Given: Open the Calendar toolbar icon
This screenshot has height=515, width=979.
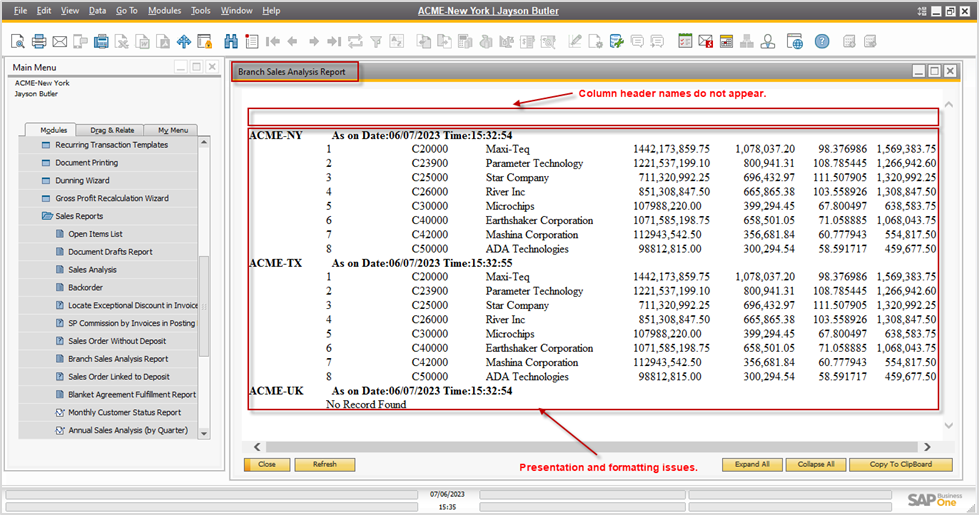Looking at the screenshot, I should 685,42.
